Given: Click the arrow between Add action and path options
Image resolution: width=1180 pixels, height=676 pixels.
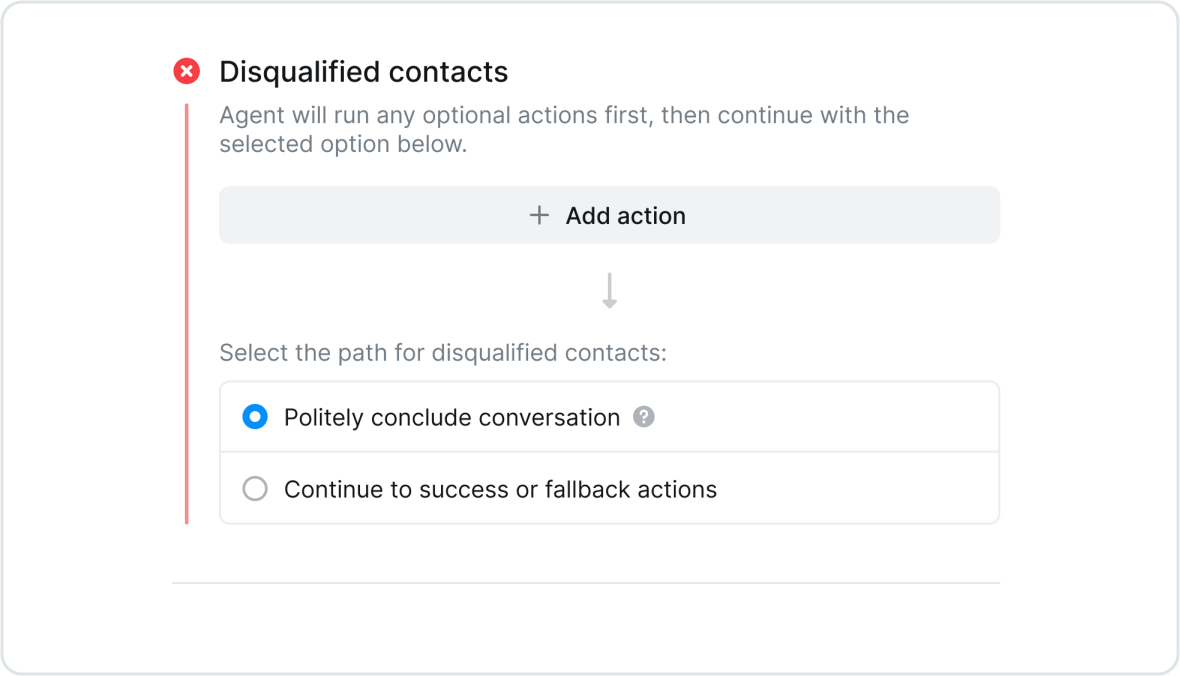Looking at the screenshot, I should (x=609, y=292).
